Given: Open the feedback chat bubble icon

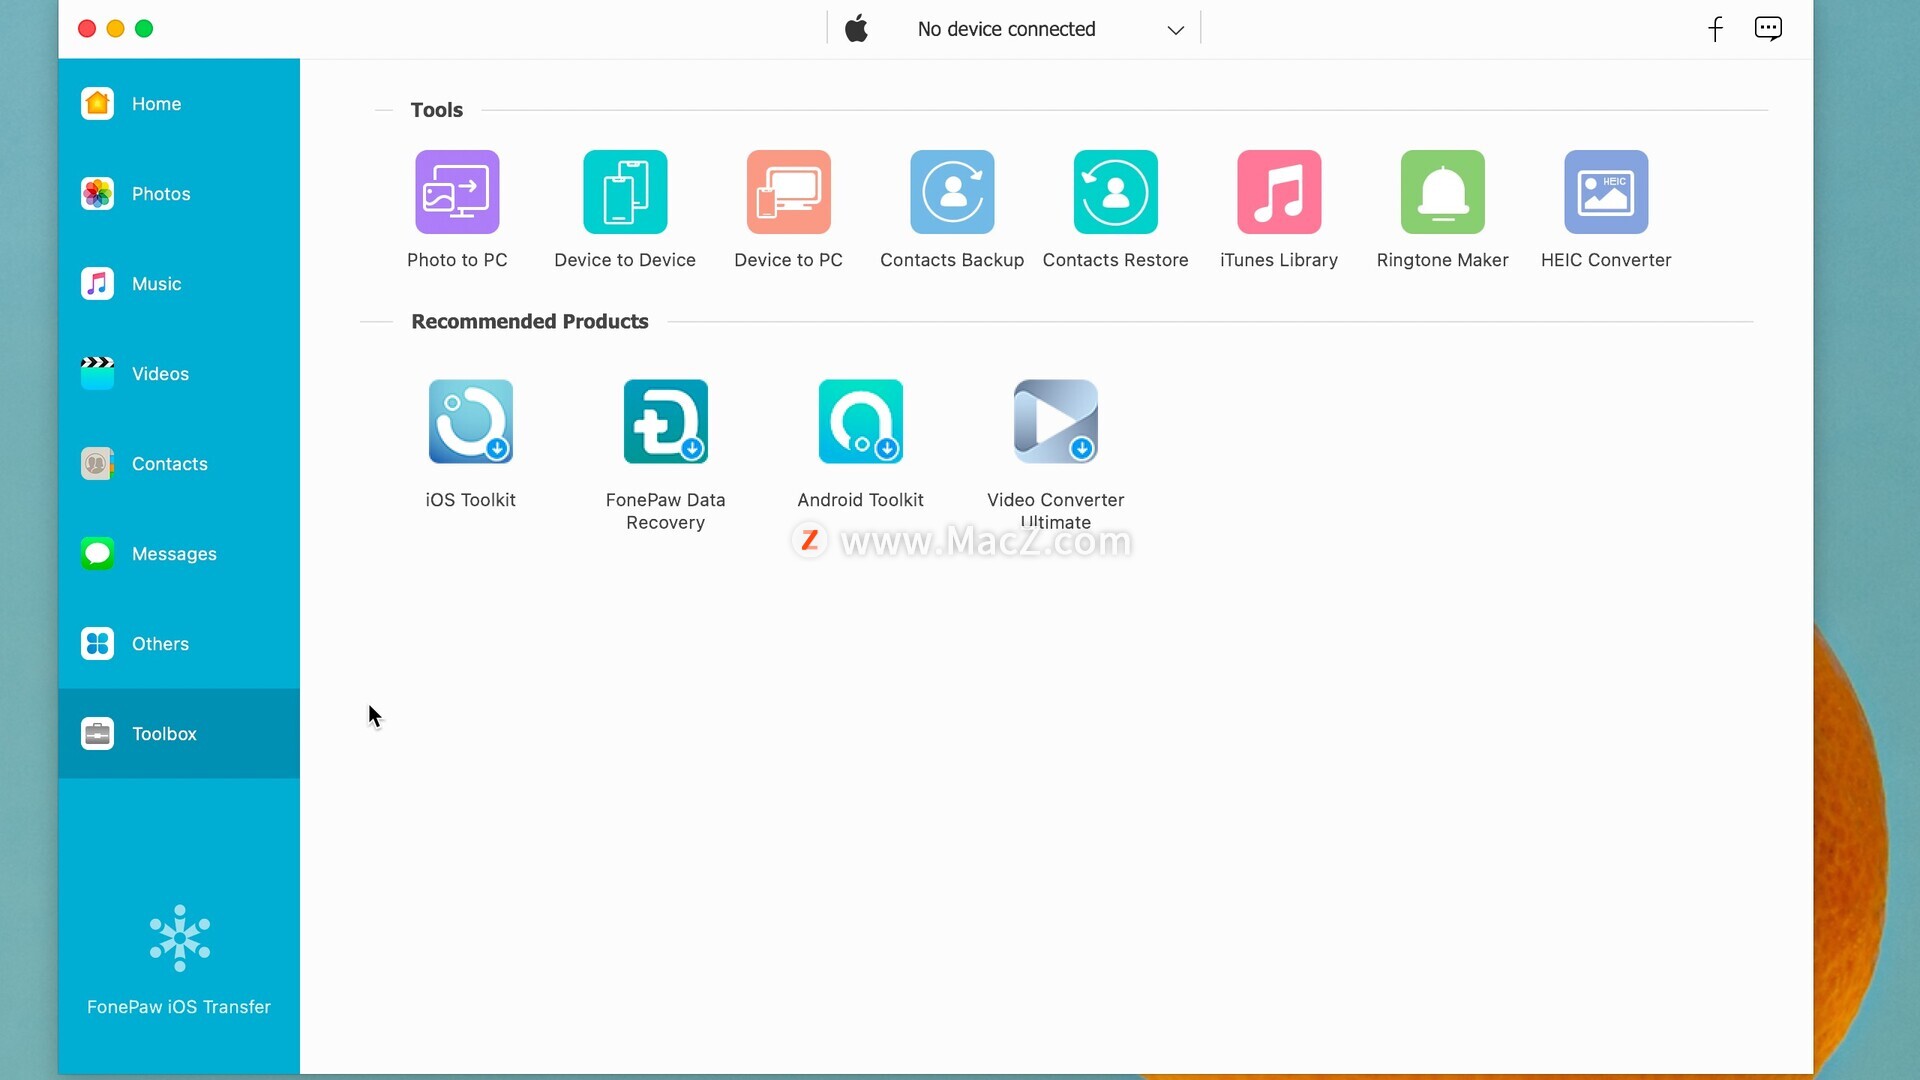Looking at the screenshot, I should point(1768,28).
